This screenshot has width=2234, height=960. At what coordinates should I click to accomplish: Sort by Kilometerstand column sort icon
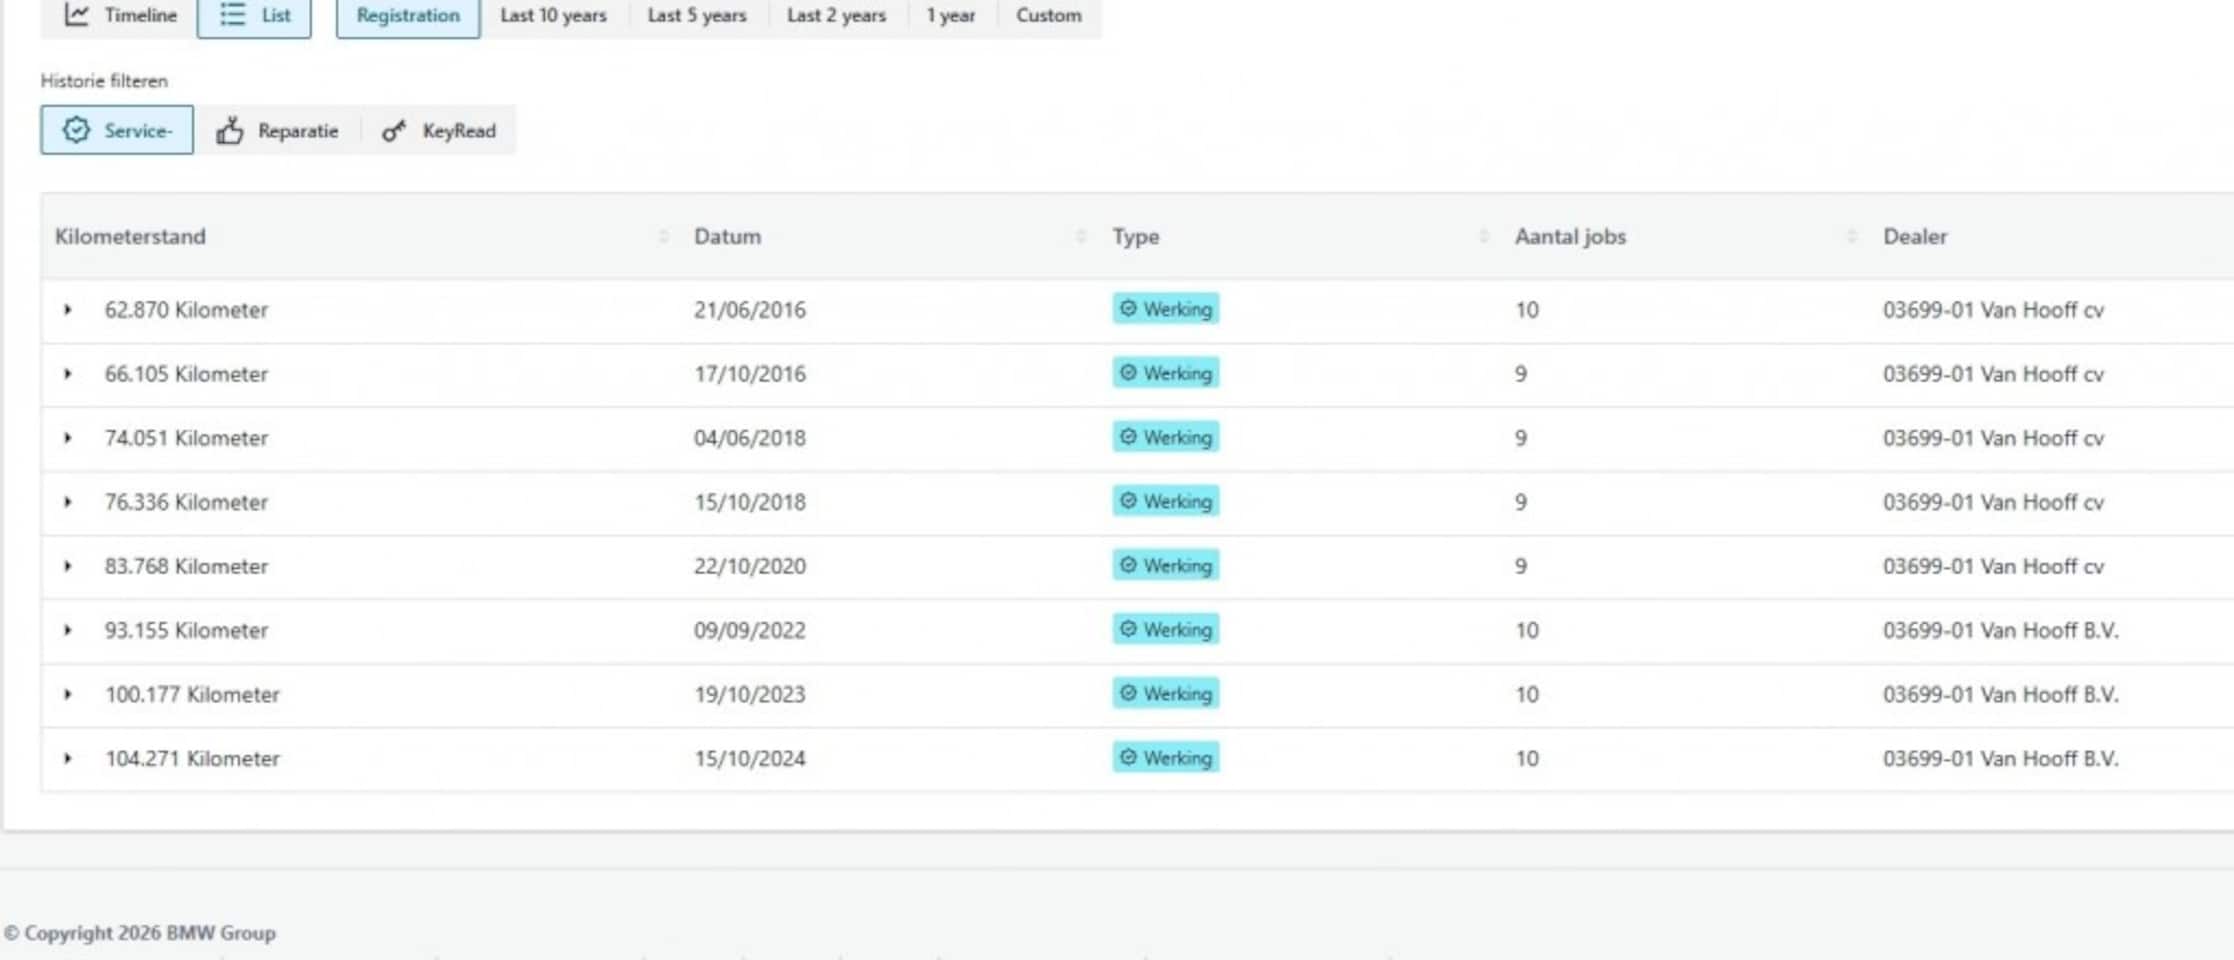(663, 237)
